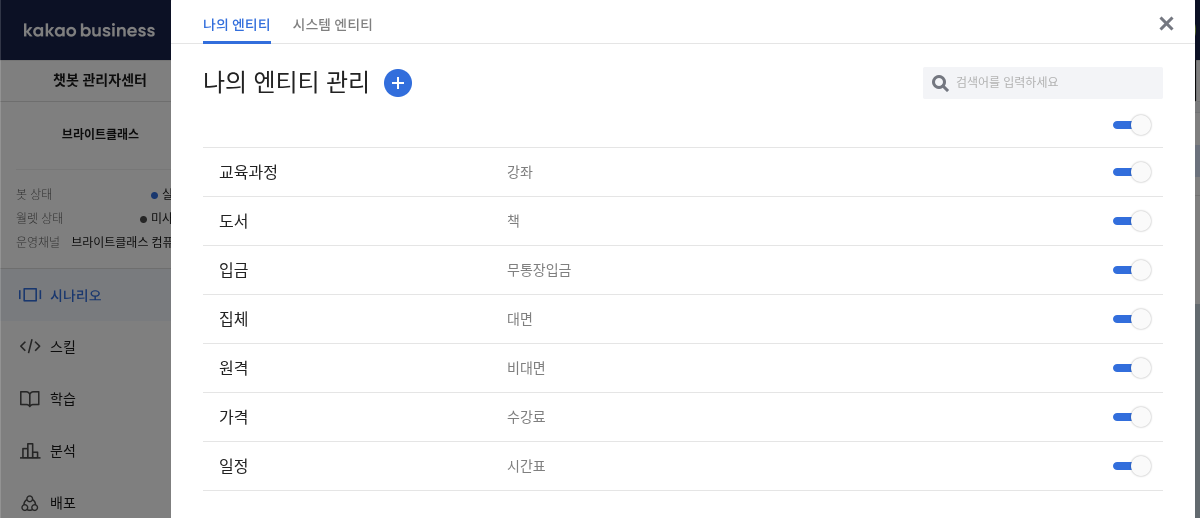Click the blue plus add entity icon

click(x=398, y=83)
